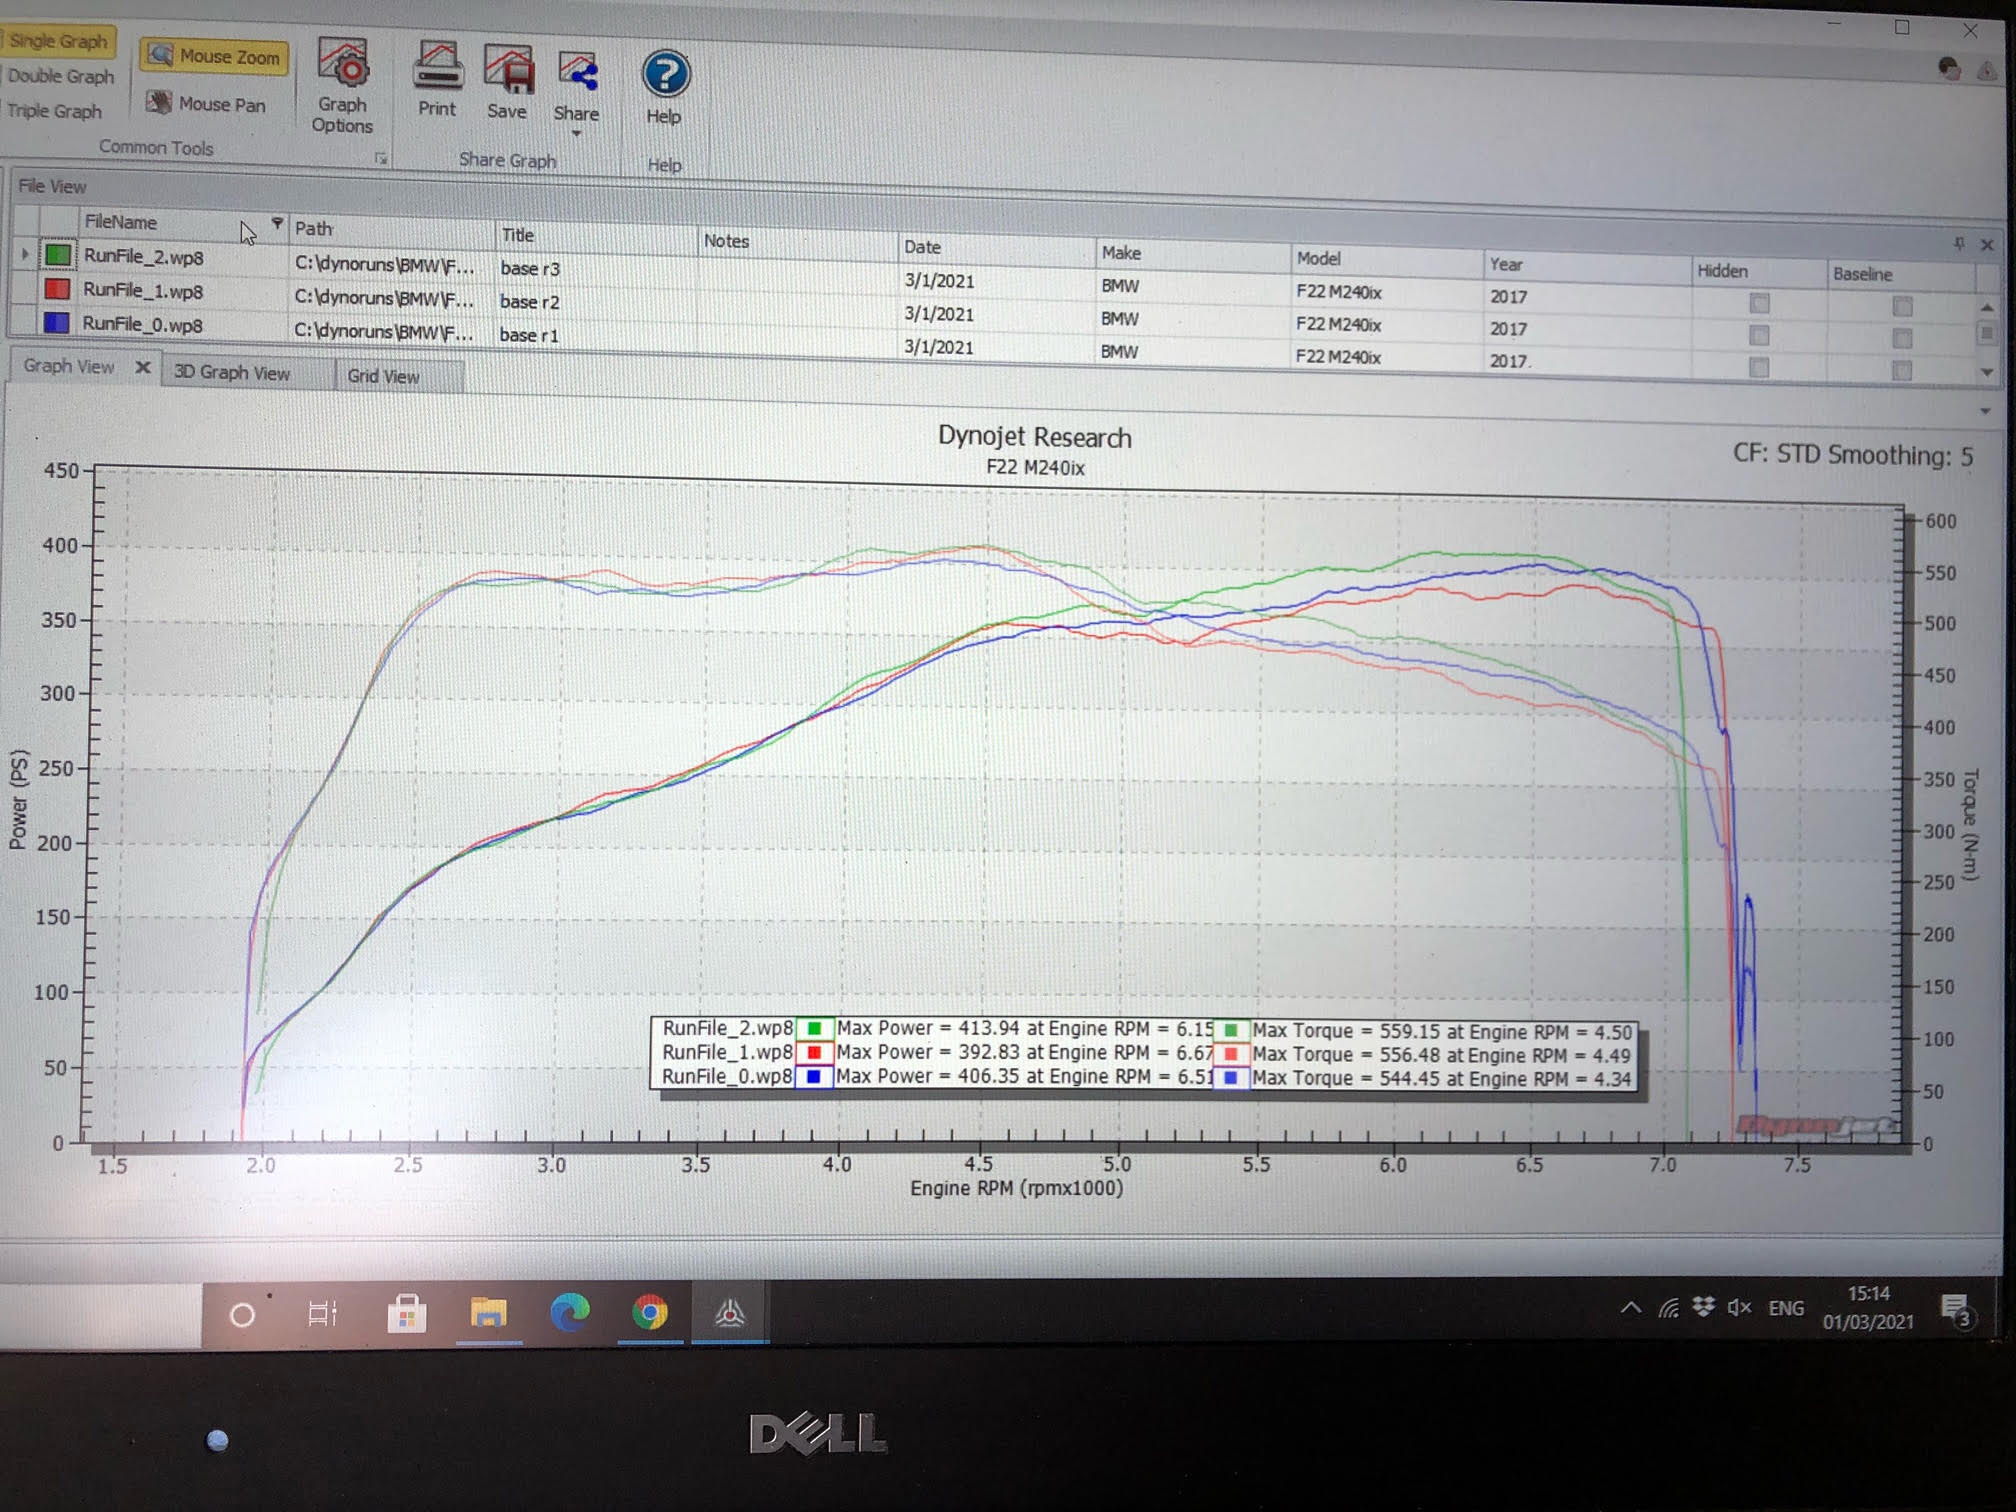Switch to Grid View tab
The height and width of the screenshot is (1512, 2016).
pyautogui.click(x=384, y=376)
